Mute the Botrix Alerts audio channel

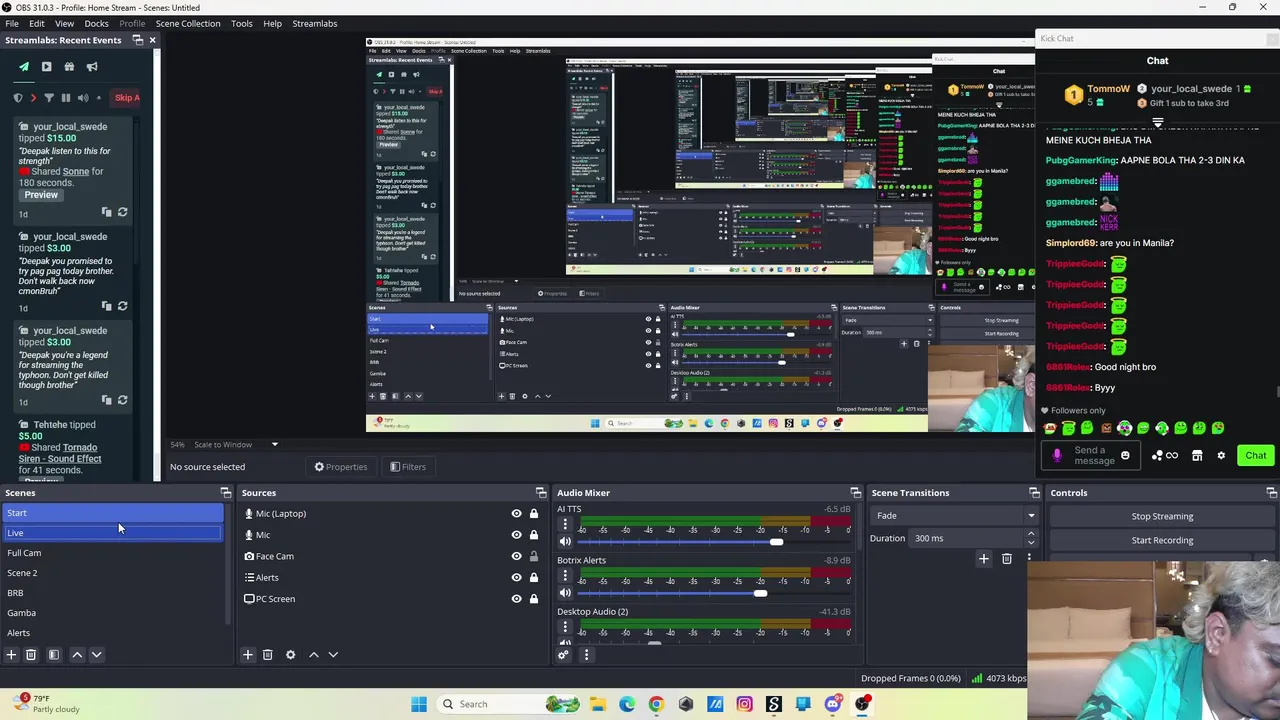click(565, 593)
